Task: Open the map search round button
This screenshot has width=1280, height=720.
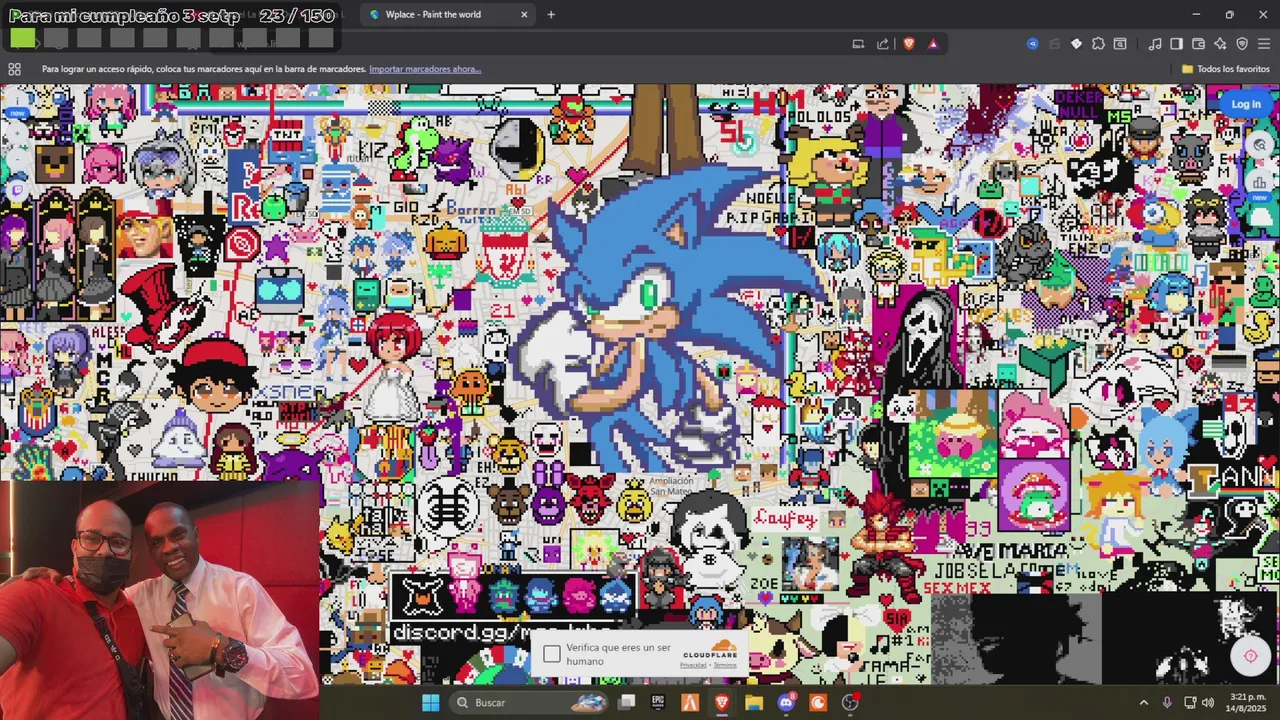Action: pos(1260,145)
